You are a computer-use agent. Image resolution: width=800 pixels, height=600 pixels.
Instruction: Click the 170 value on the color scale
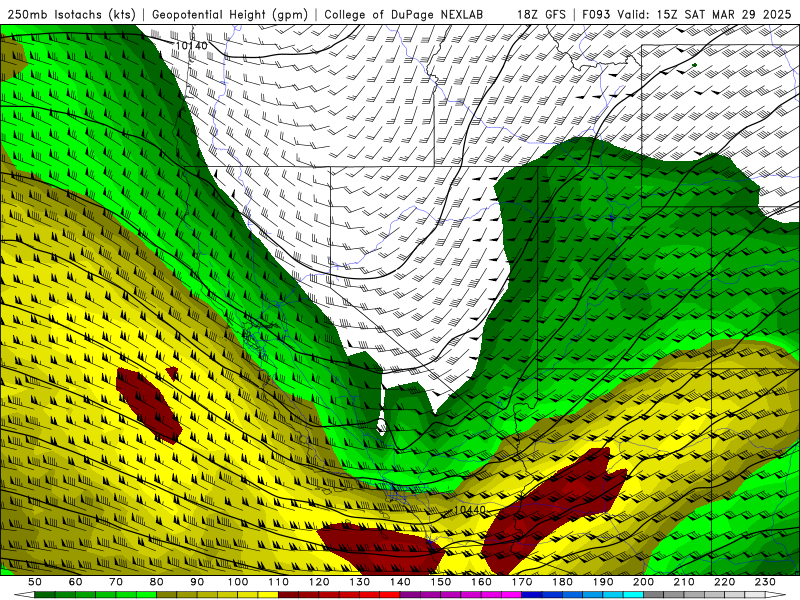tap(521, 582)
